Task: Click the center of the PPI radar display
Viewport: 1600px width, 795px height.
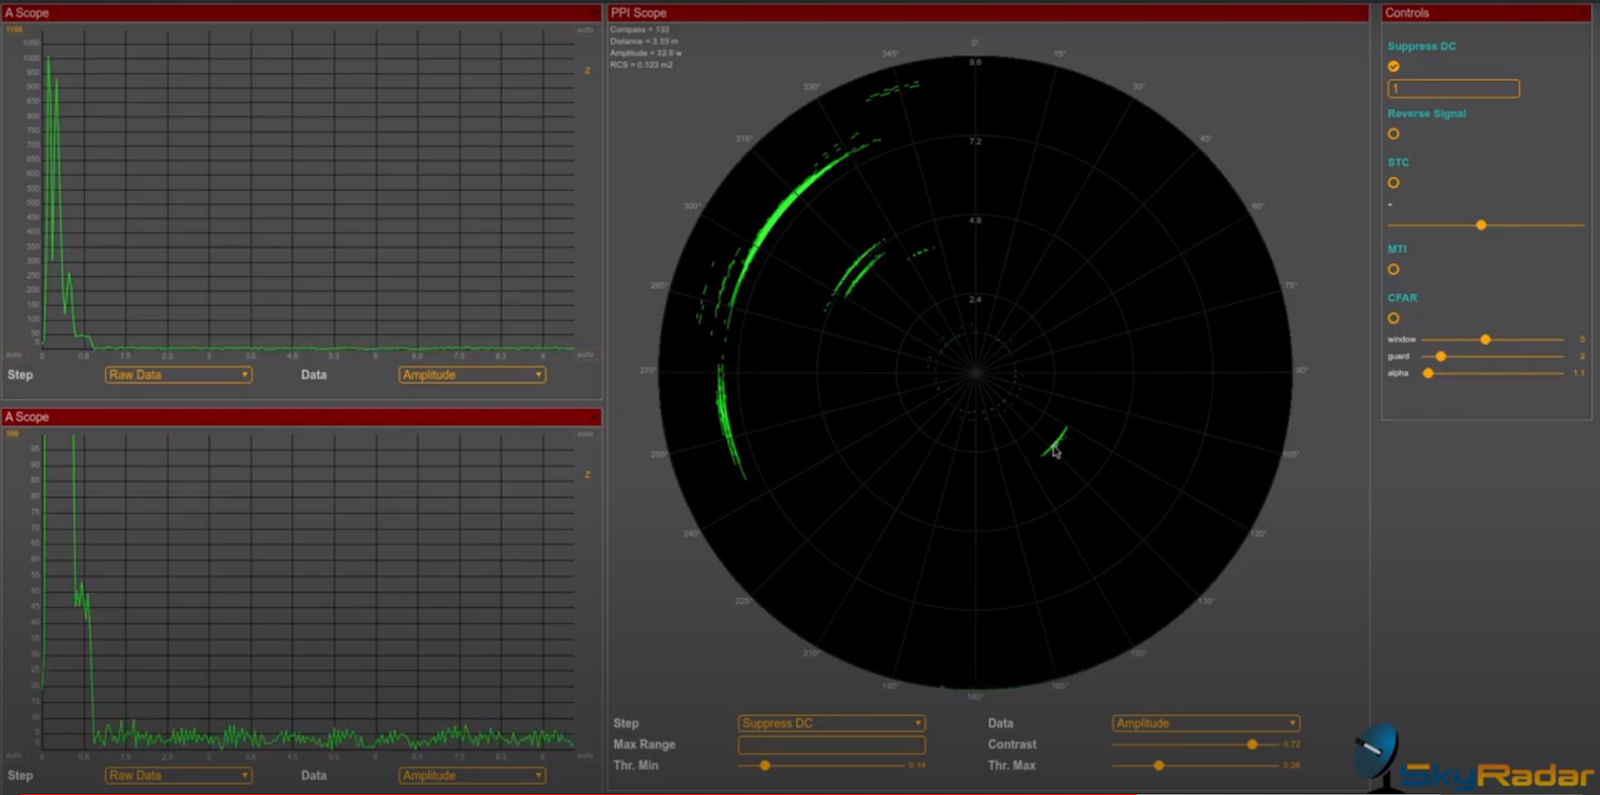Action: tap(975, 373)
